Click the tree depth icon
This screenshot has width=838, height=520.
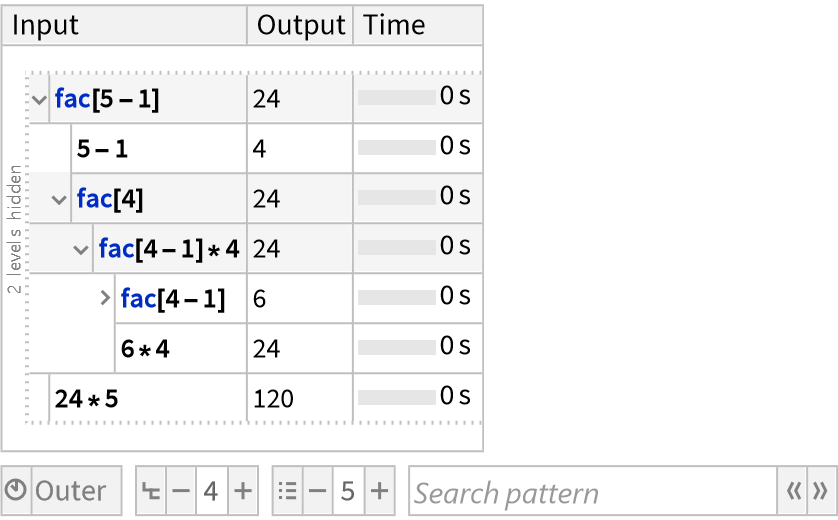click(151, 491)
